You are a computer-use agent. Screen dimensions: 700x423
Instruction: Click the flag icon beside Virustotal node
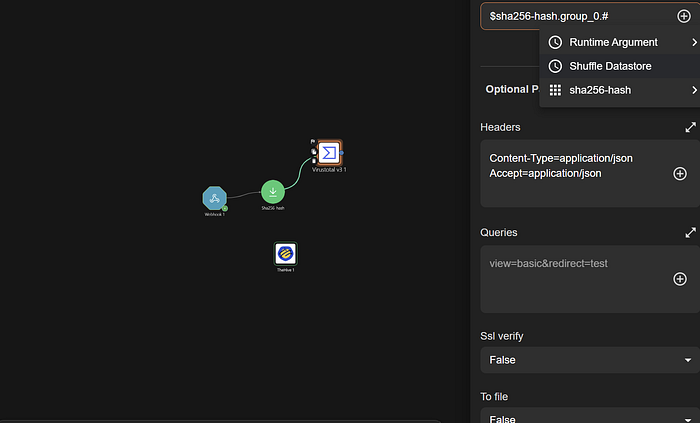click(x=313, y=141)
